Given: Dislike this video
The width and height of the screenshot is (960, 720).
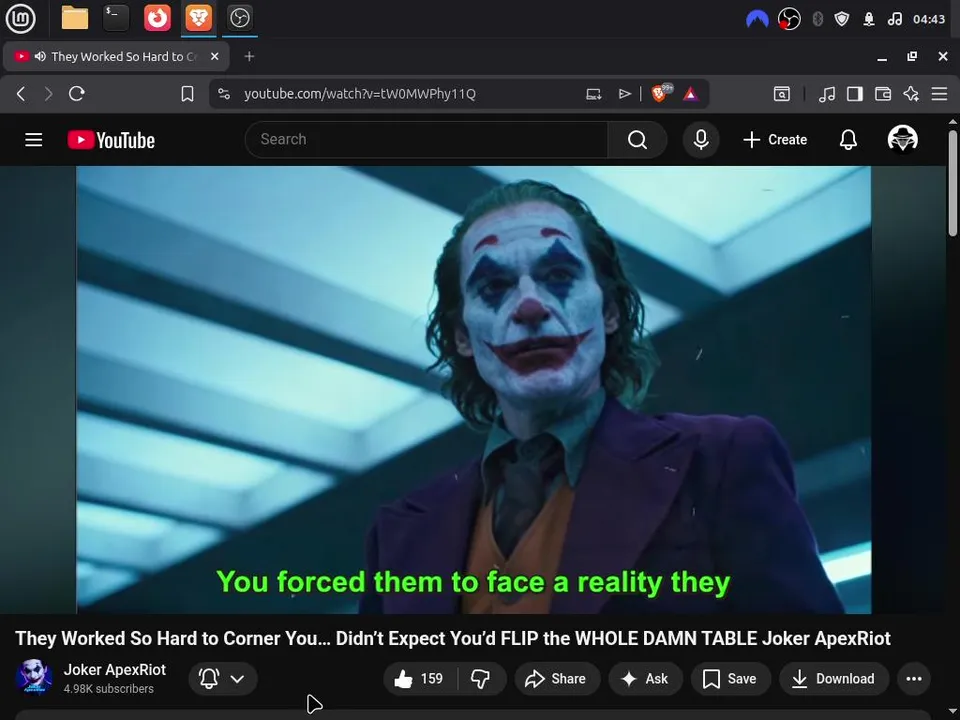Looking at the screenshot, I should coord(481,678).
